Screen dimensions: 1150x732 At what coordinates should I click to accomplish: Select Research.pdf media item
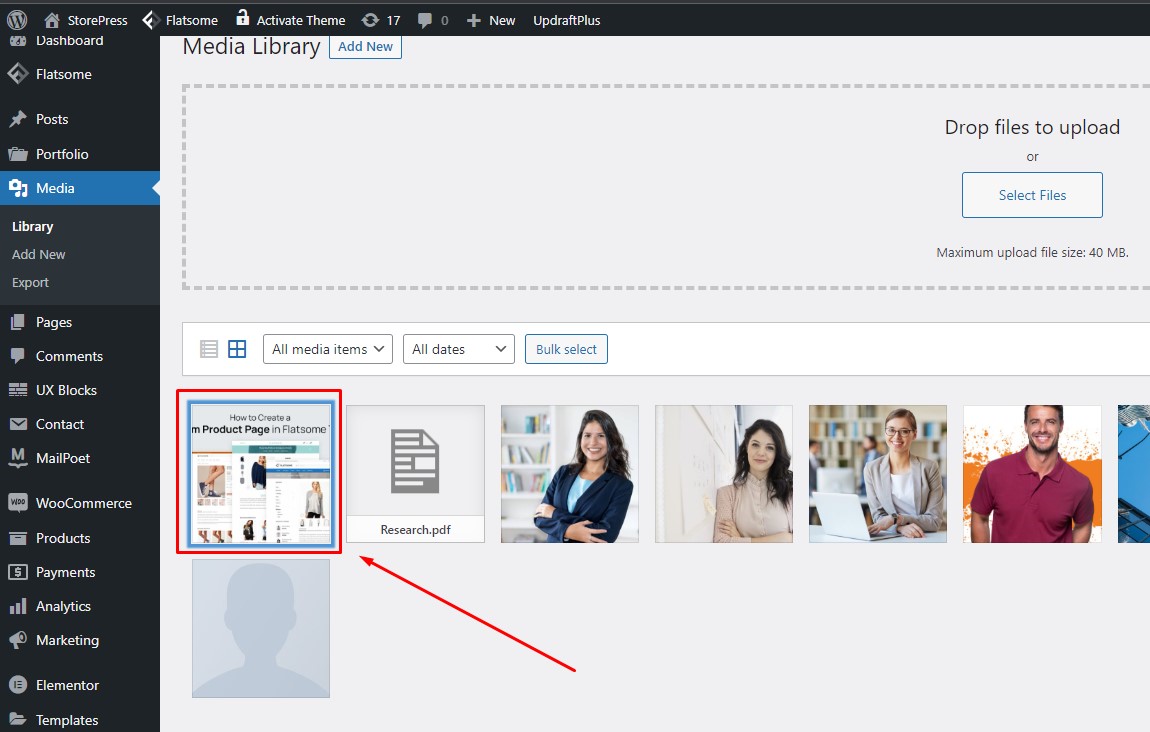[x=415, y=474]
